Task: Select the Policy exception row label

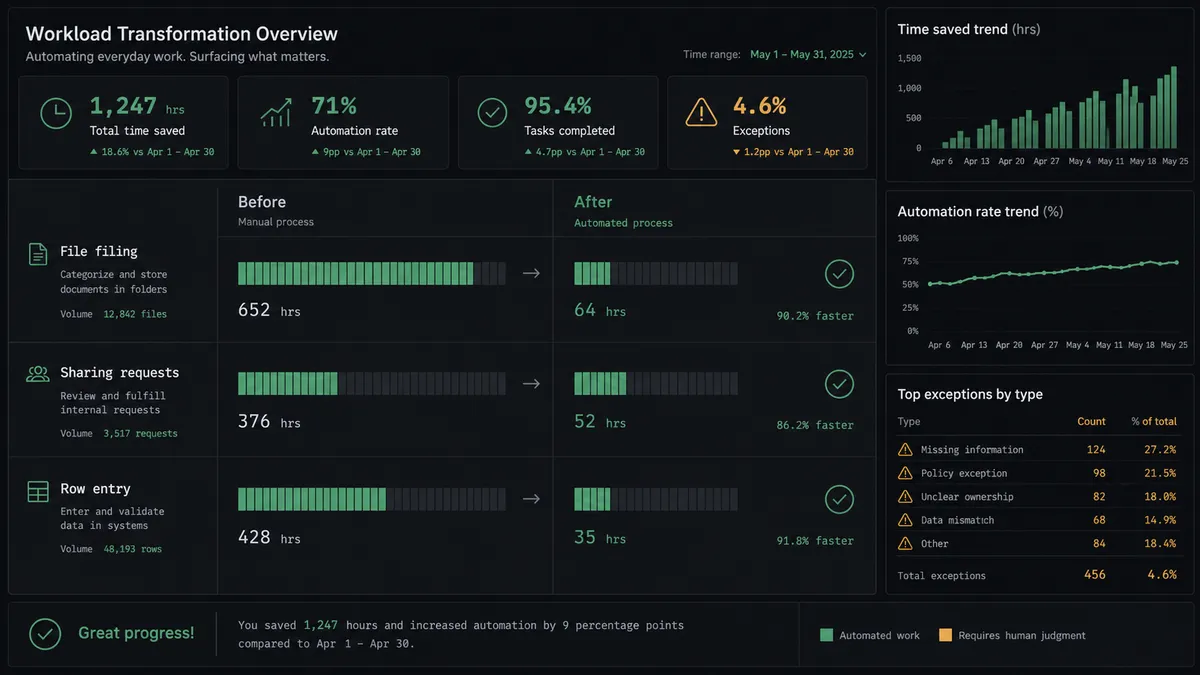Action: pos(964,473)
